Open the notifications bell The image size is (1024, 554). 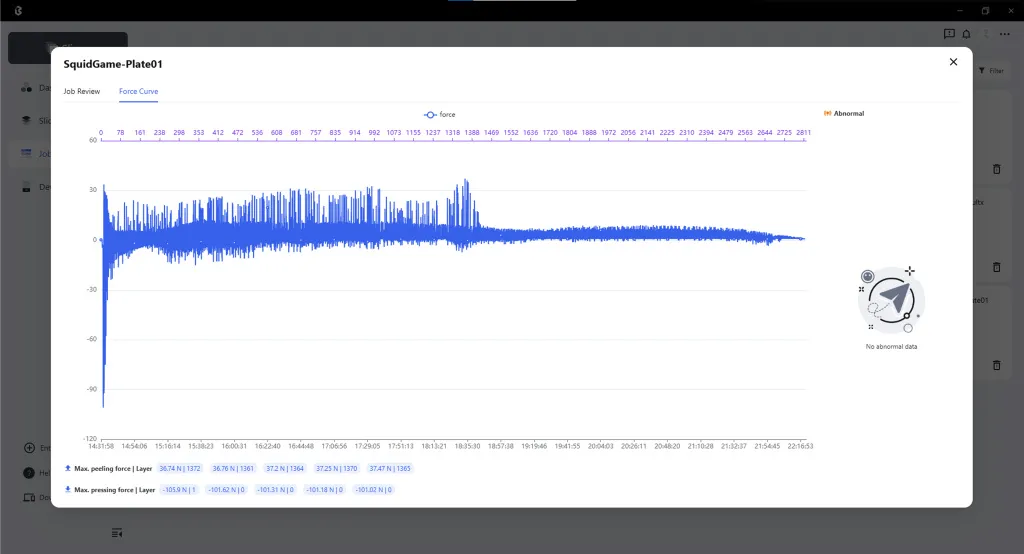coord(966,33)
